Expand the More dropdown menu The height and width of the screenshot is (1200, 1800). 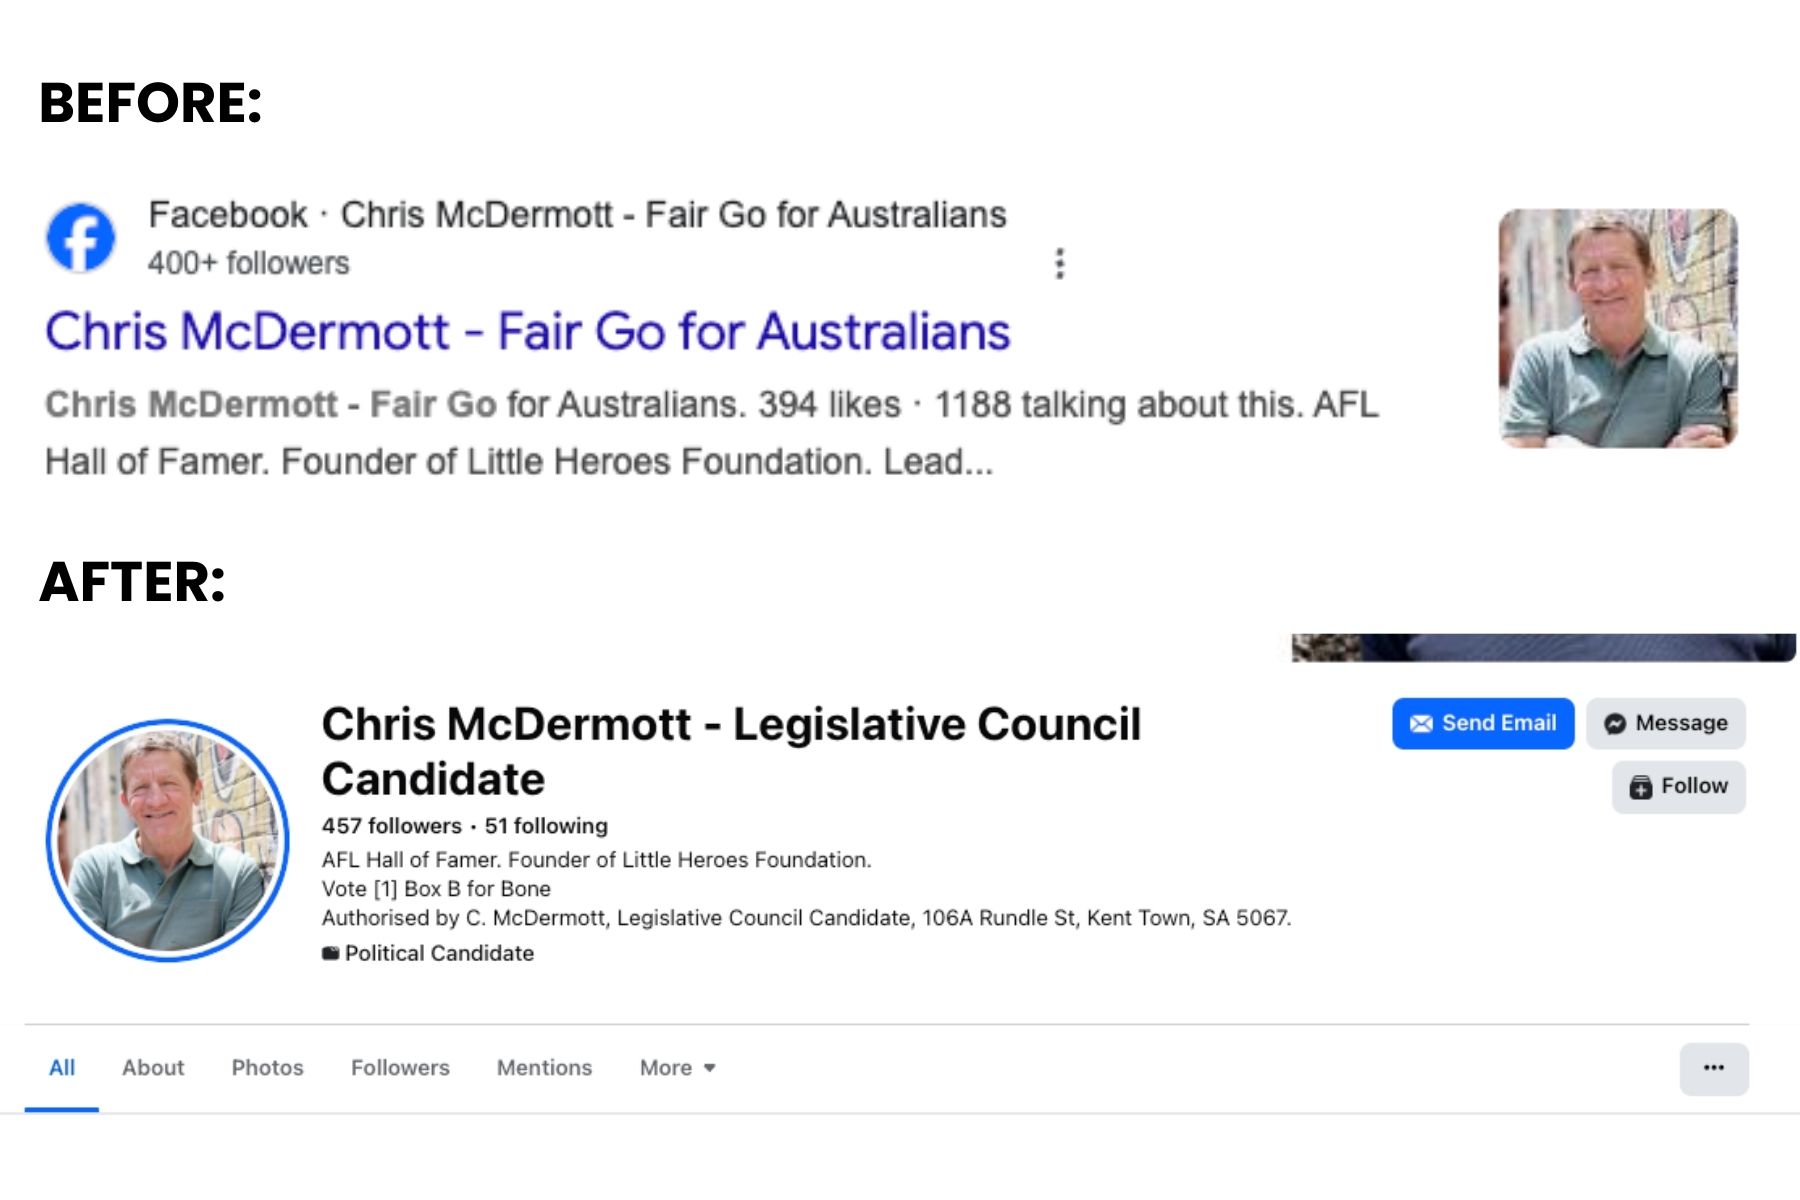tap(677, 1068)
